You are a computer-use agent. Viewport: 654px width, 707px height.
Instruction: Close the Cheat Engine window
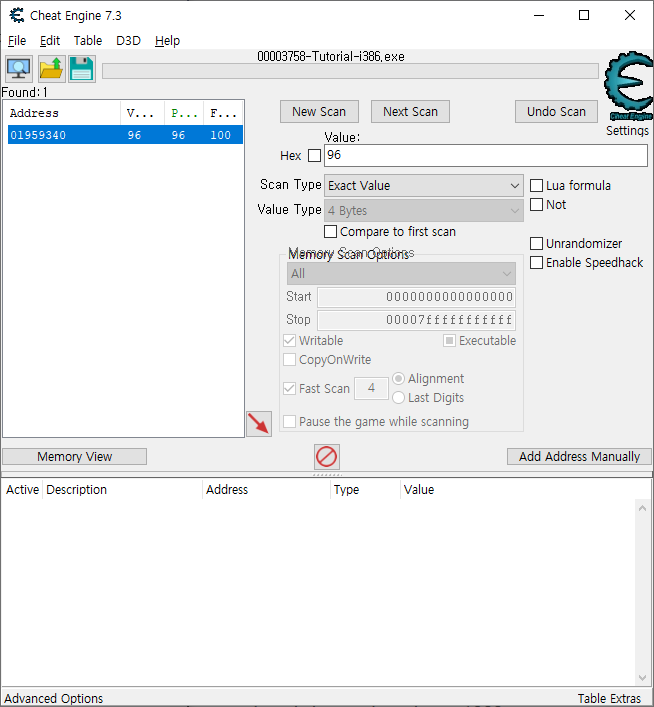(x=630, y=15)
